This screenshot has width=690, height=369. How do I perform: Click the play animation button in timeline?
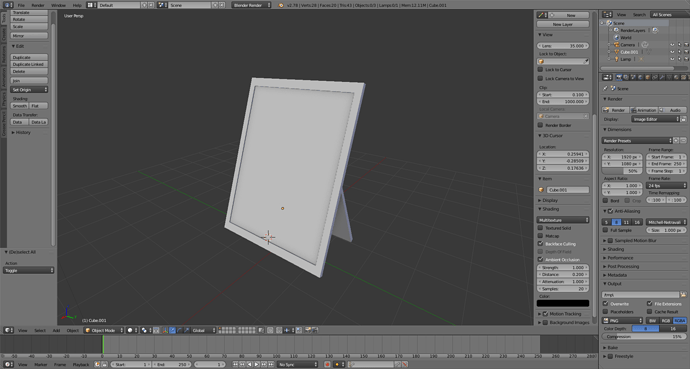pos(257,365)
